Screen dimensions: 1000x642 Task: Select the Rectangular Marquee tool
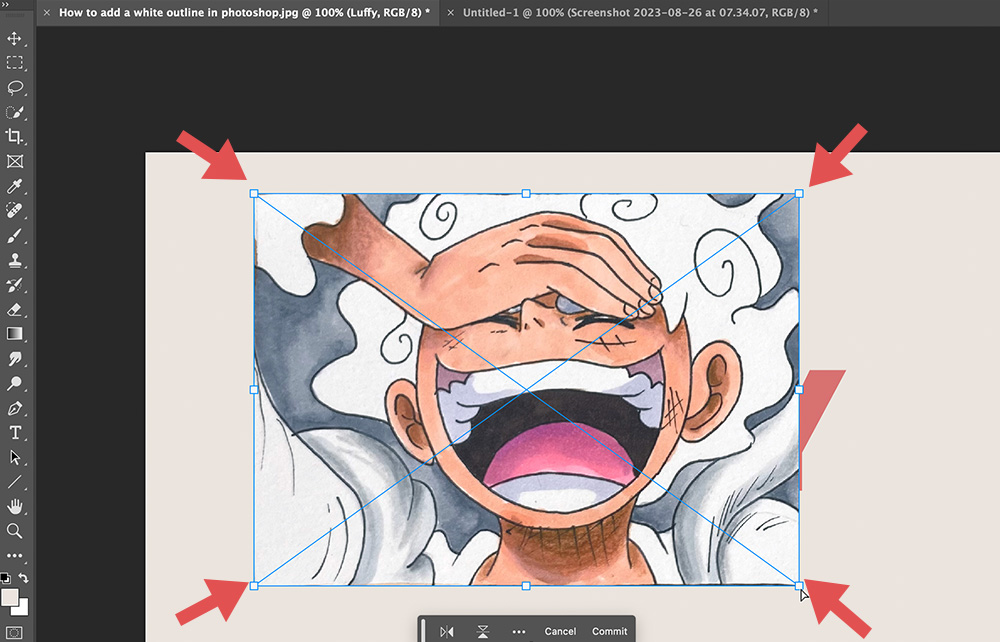(14, 62)
